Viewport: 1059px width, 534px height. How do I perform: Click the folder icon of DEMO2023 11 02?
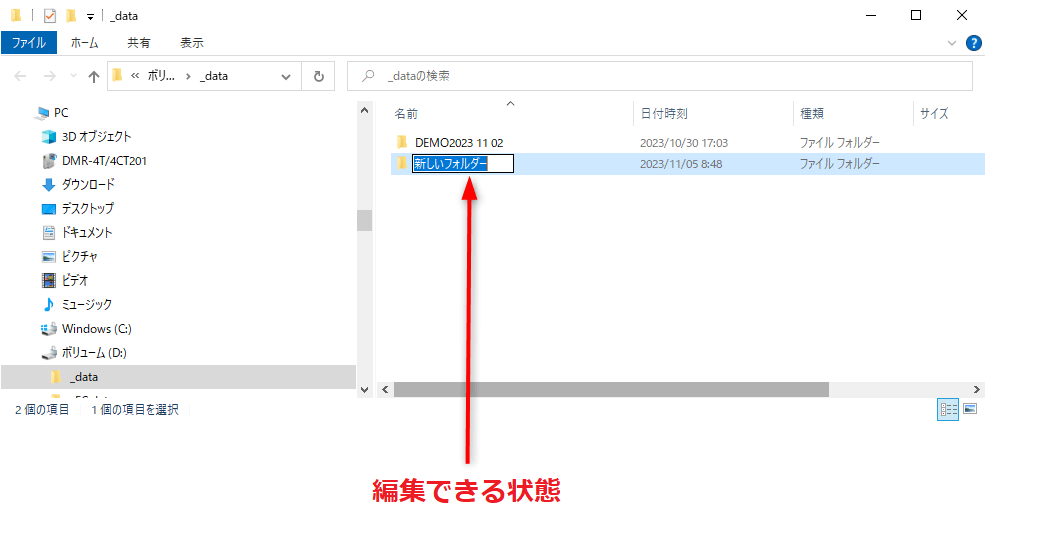click(402, 142)
